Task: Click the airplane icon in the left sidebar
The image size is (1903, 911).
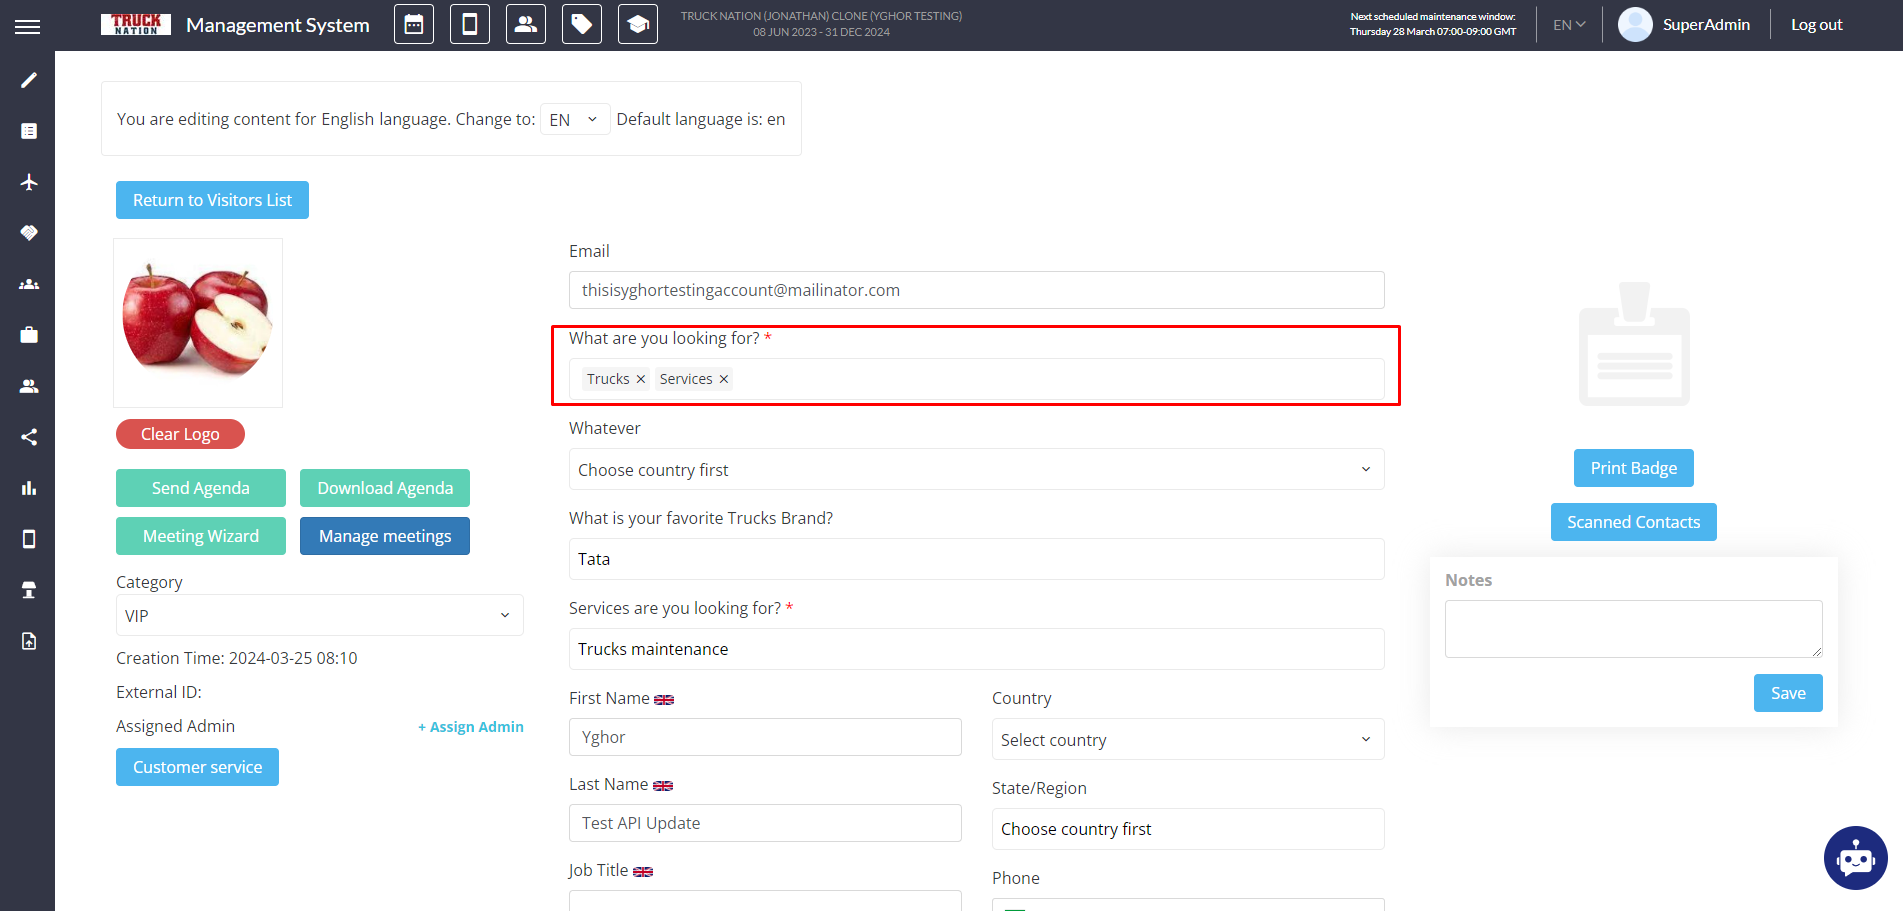Action: pos(28,182)
